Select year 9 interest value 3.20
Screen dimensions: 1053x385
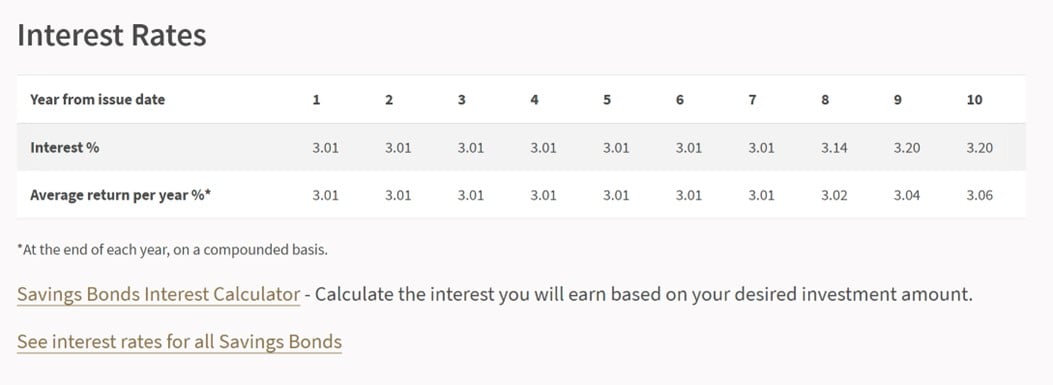(x=907, y=148)
